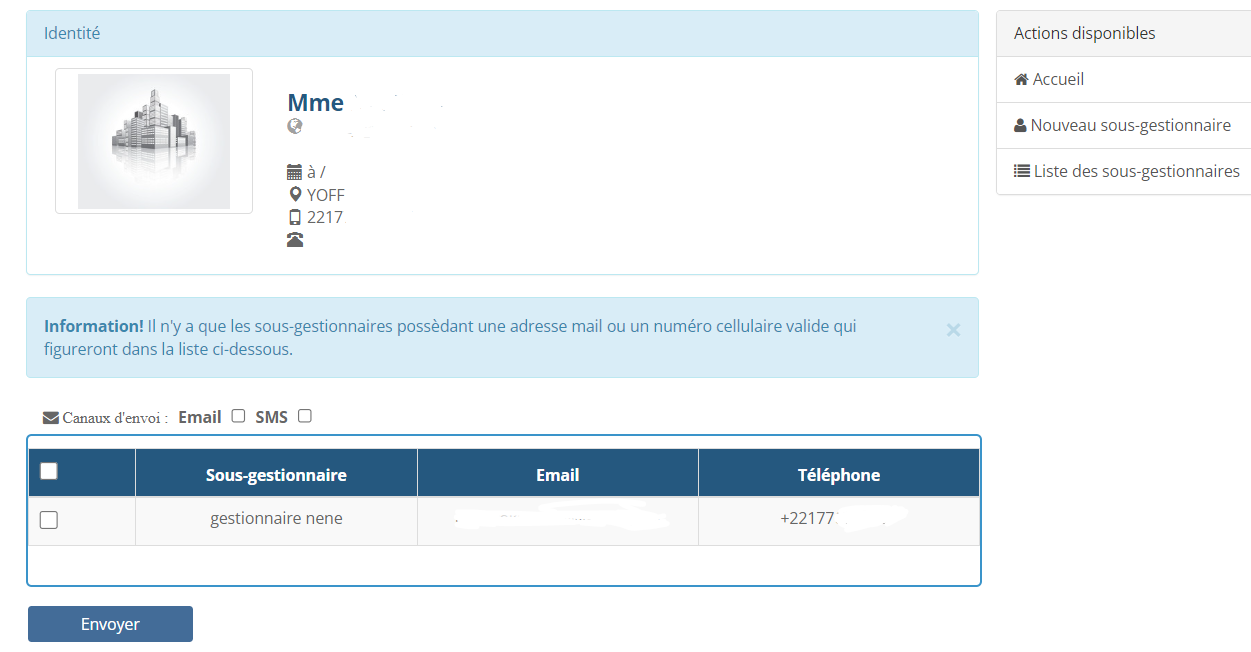
Task: Click the list icon for Liste des sous-gestionnaires
Action: point(1021,171)
